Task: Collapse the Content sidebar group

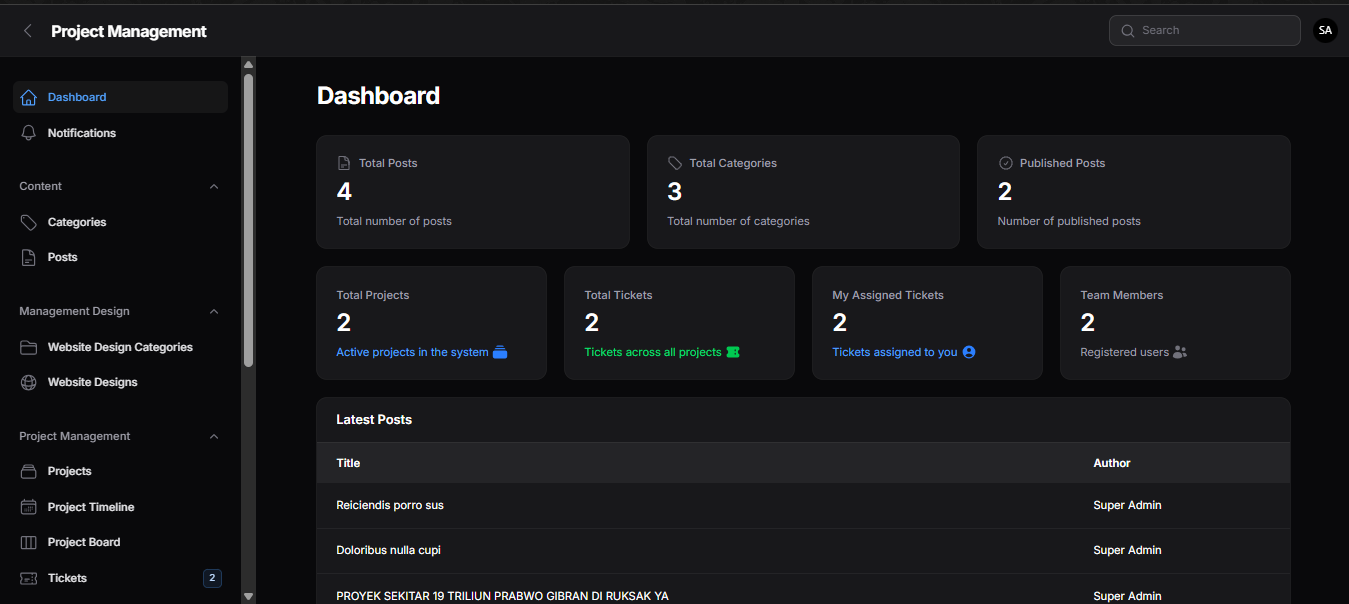Action: coord(214,187)
